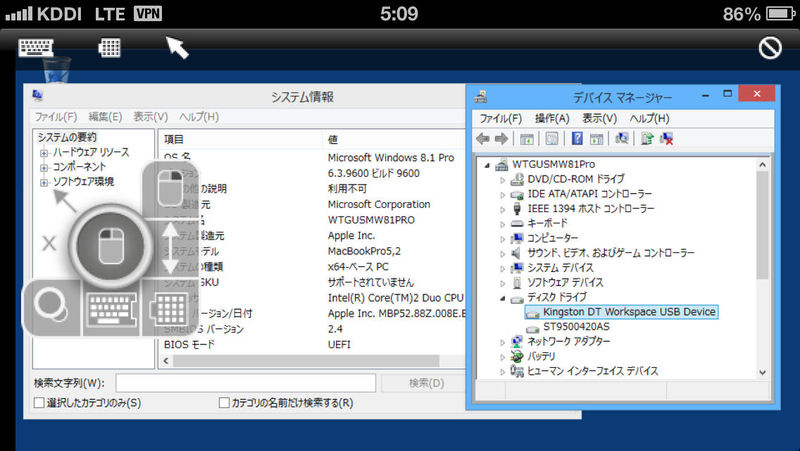Click the central mouse button in overlay
Screen dimensions: 800x451
(111, 246)
